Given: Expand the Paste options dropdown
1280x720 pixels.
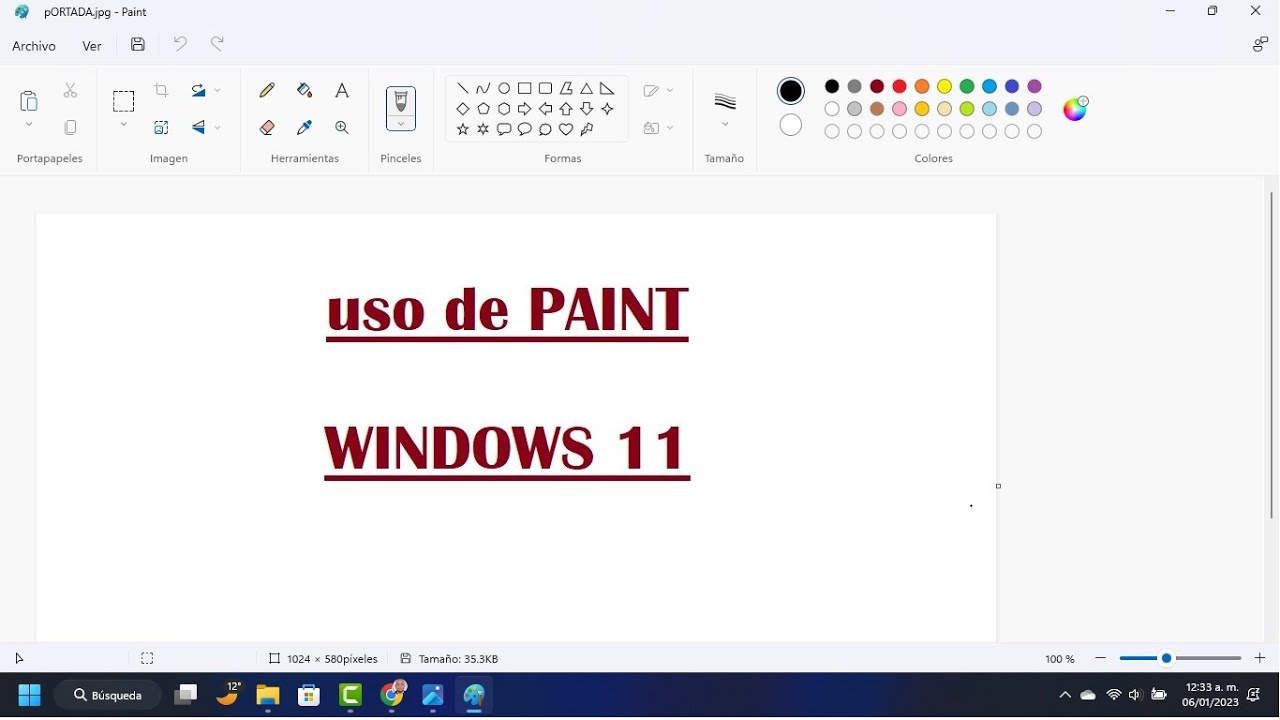Looking at the screenshot, I should click(x=28, y=125).
